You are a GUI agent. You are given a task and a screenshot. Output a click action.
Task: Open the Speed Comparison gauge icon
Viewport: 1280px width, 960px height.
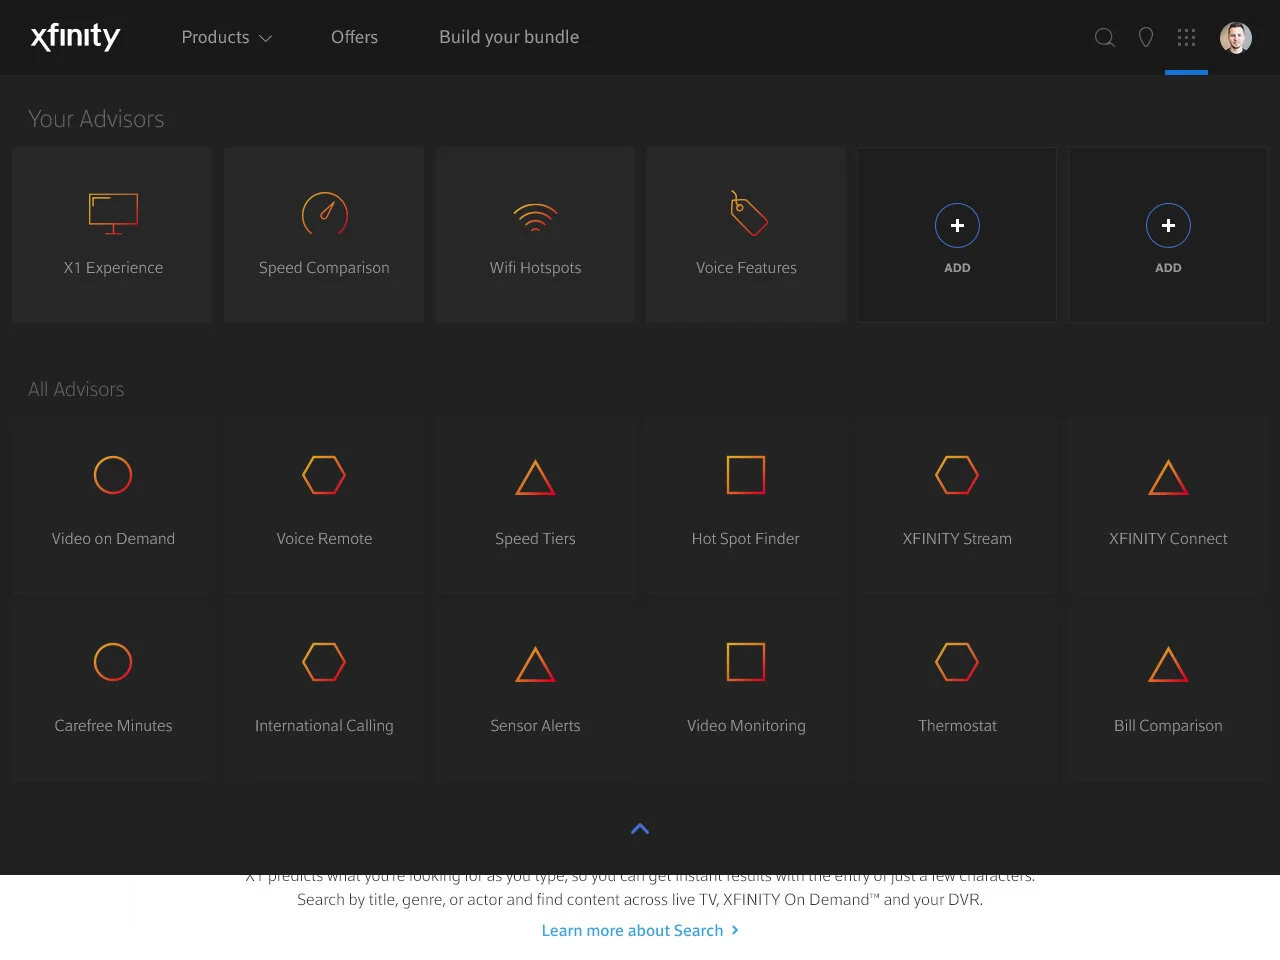(x=324, y=213)
